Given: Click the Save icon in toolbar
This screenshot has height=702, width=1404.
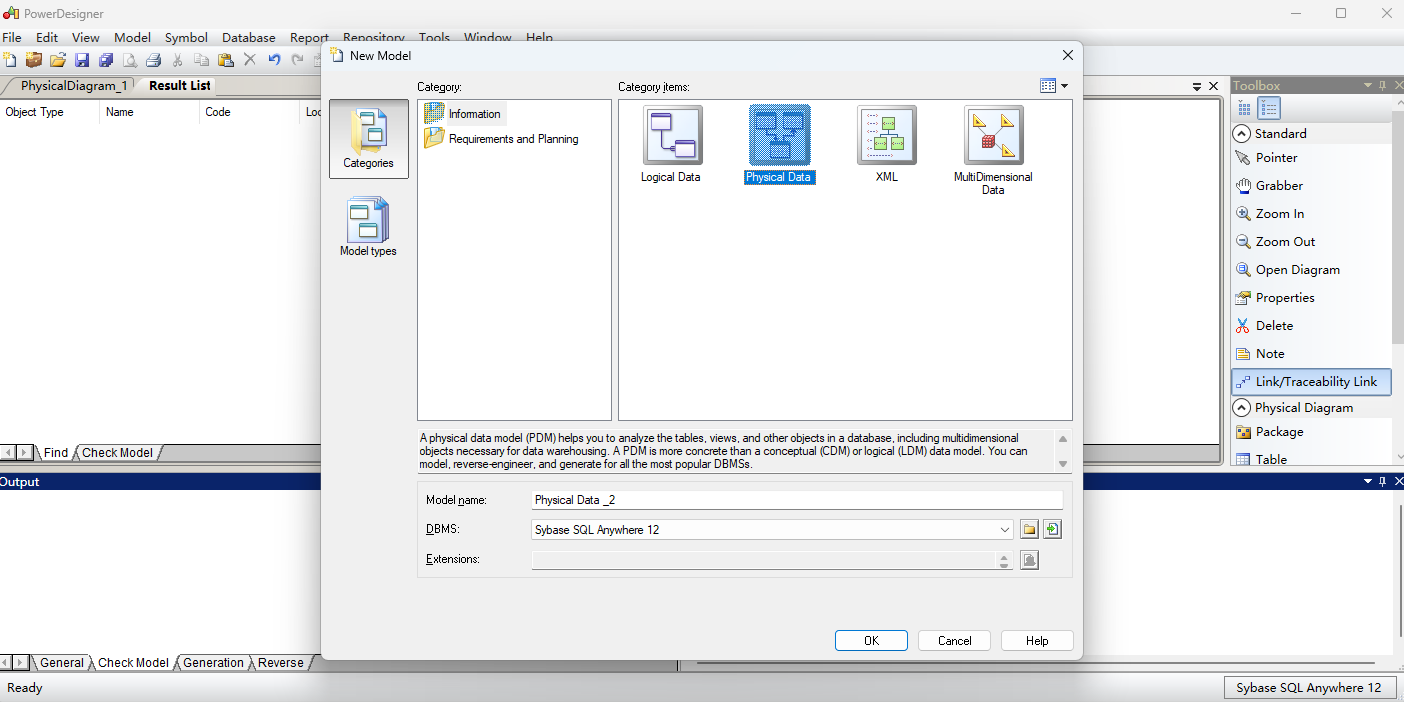Looking at the screenshot, I should click(x=82, y=60).
